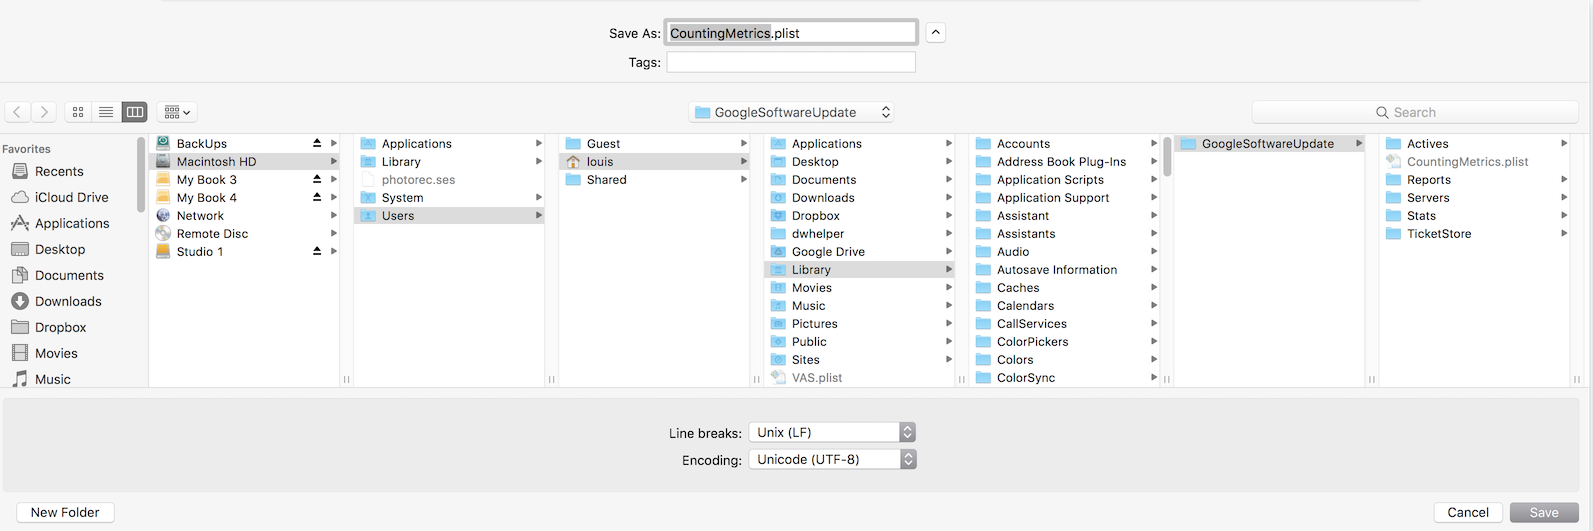Select the VAS.plist file
Screen dimensions: 1593x531
pos(860,377)
